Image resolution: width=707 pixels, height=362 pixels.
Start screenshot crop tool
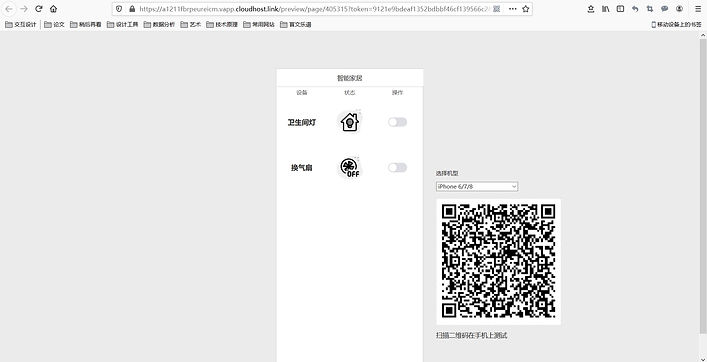point(650,9)
